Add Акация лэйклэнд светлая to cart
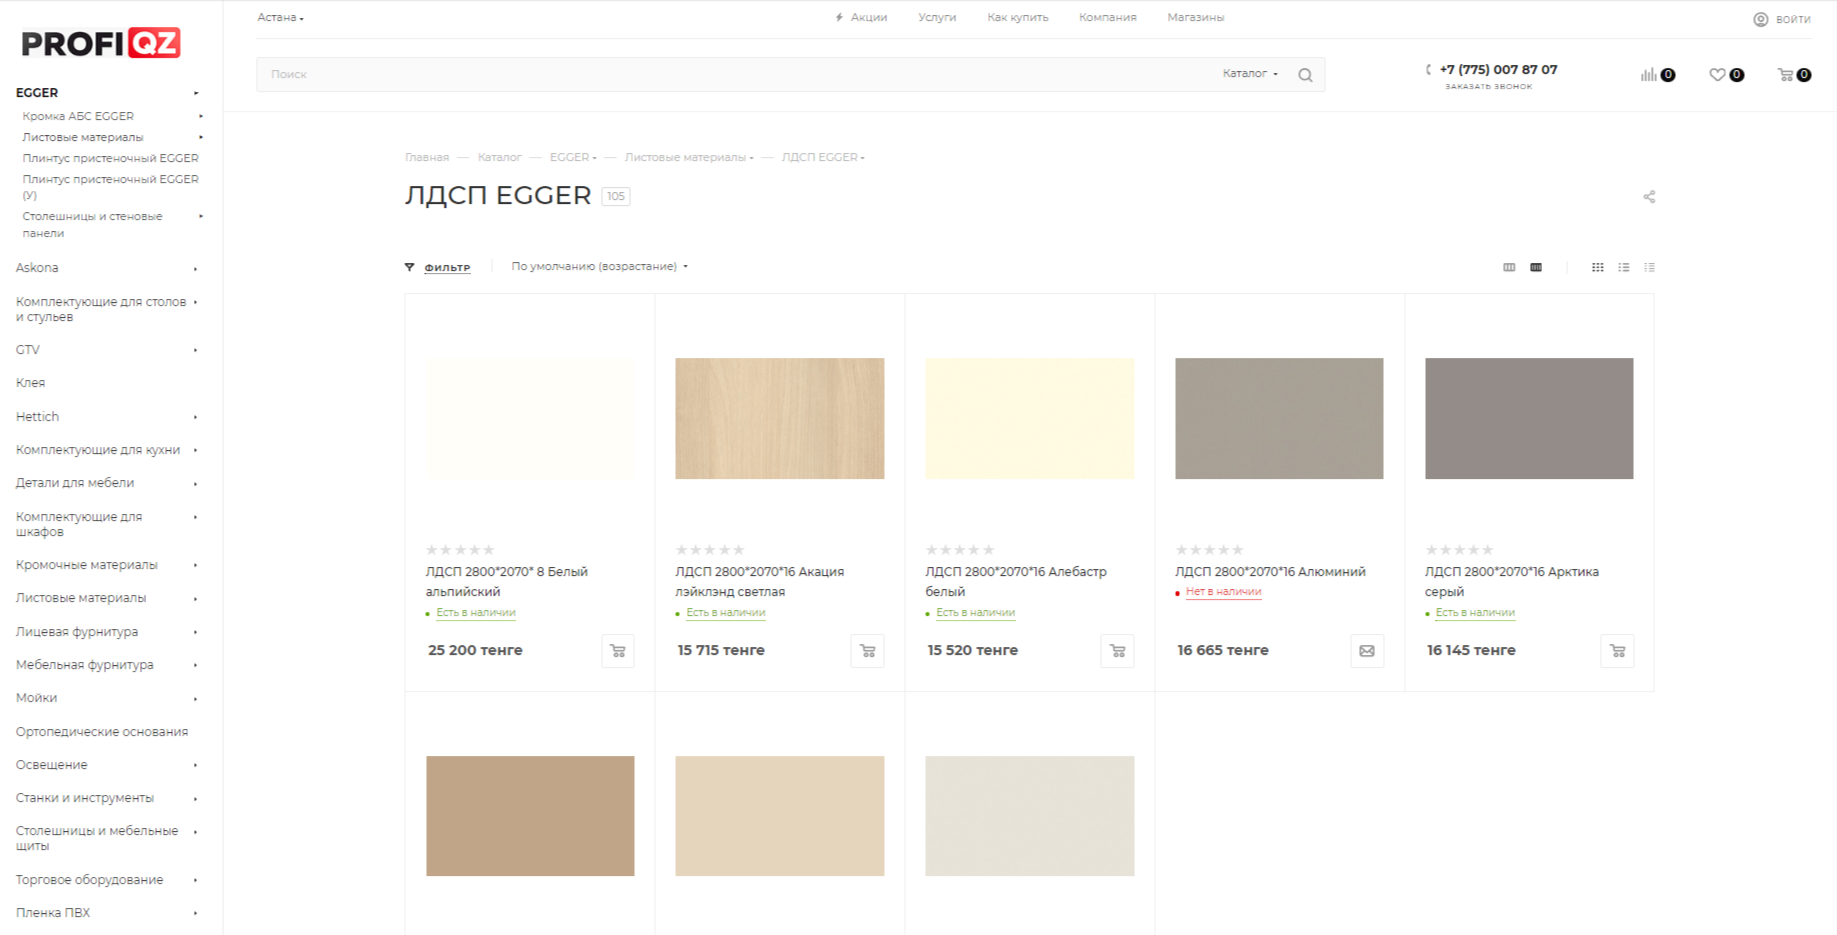The height and width of the screenshot is (935, 1837). point(868,651)
